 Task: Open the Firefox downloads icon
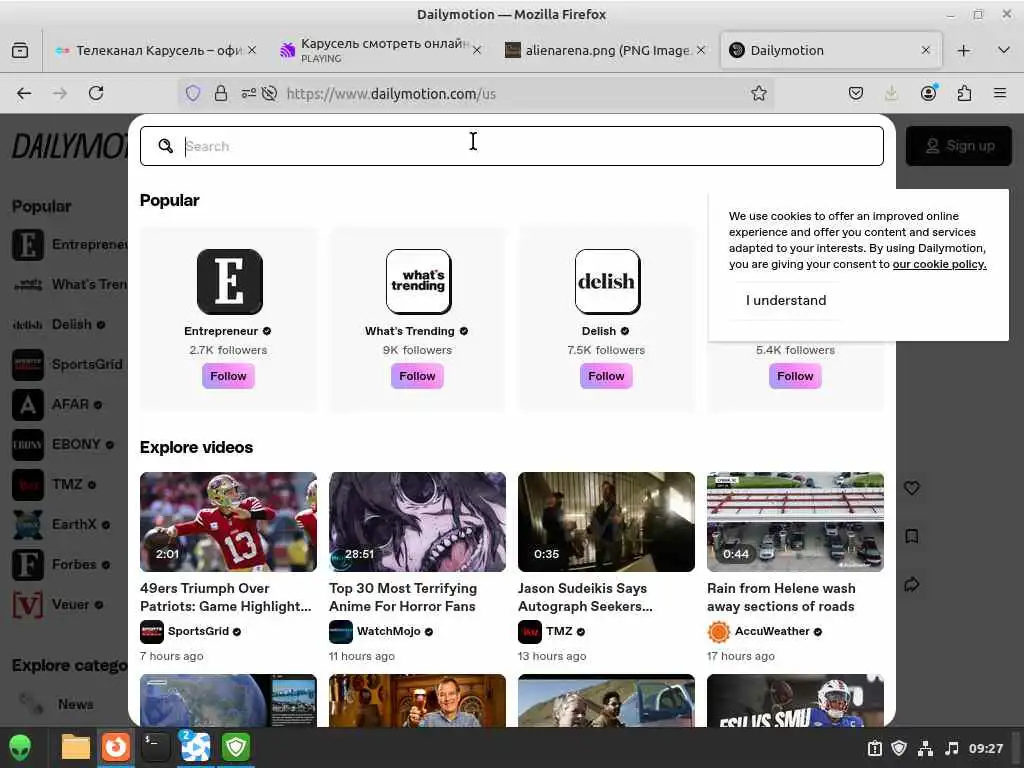point(891,93)
